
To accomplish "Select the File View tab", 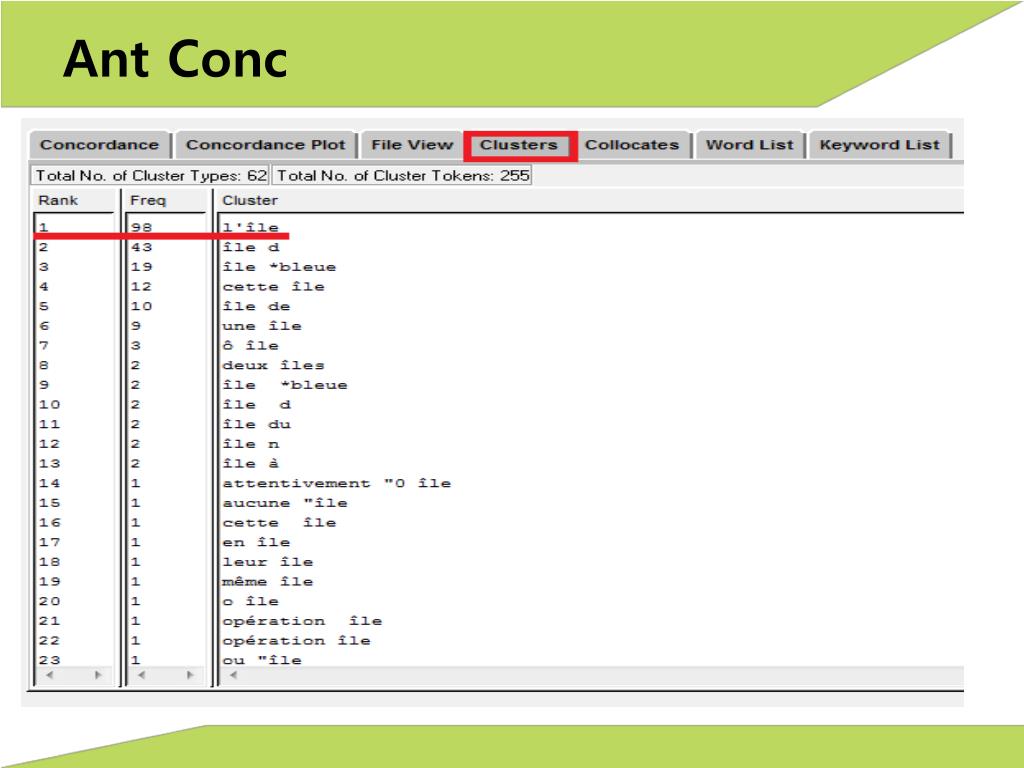I will [x=411, y=145].
